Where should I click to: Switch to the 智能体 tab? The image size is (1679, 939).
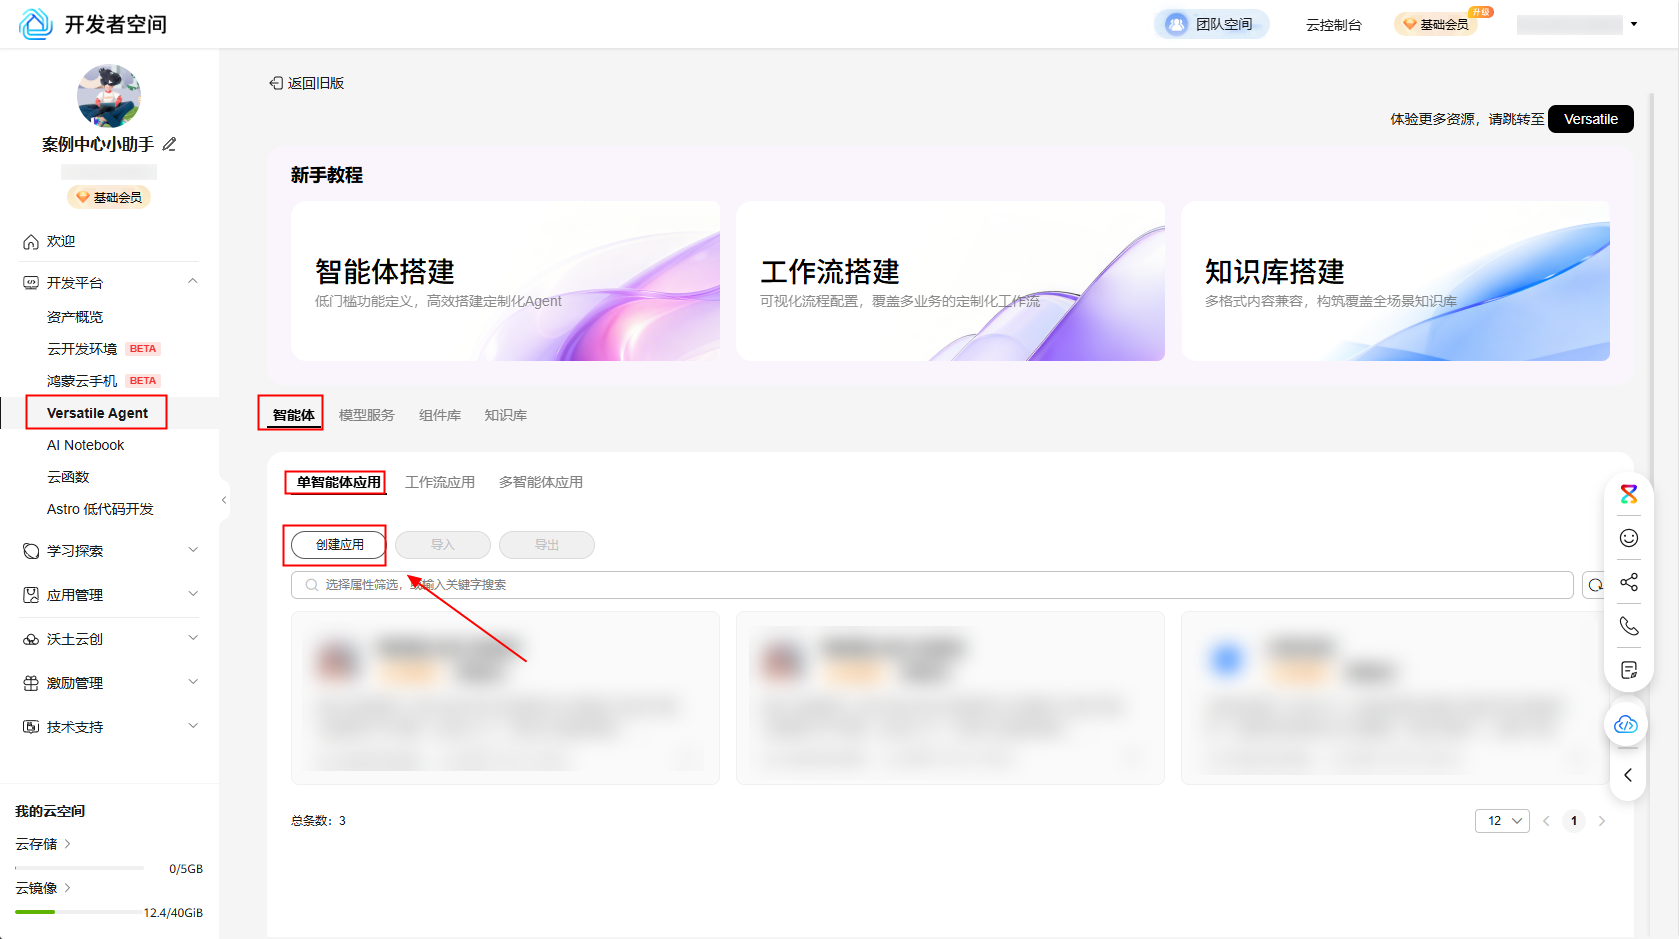tap(293, 415)
